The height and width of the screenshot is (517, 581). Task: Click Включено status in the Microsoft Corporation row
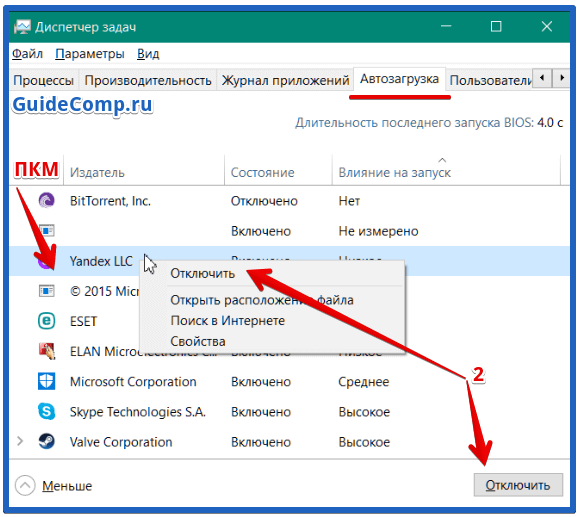(261, 382)
